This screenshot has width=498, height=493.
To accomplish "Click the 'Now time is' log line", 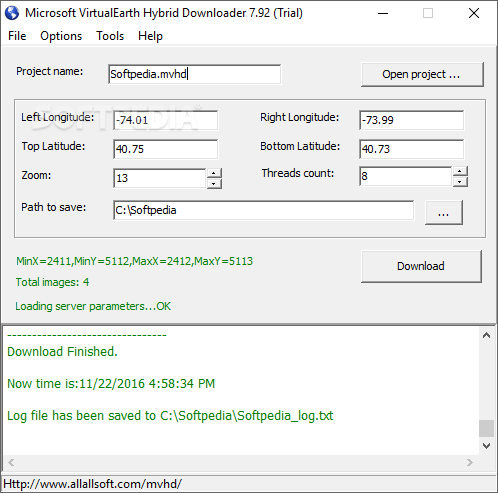I will tap(111, 384).
